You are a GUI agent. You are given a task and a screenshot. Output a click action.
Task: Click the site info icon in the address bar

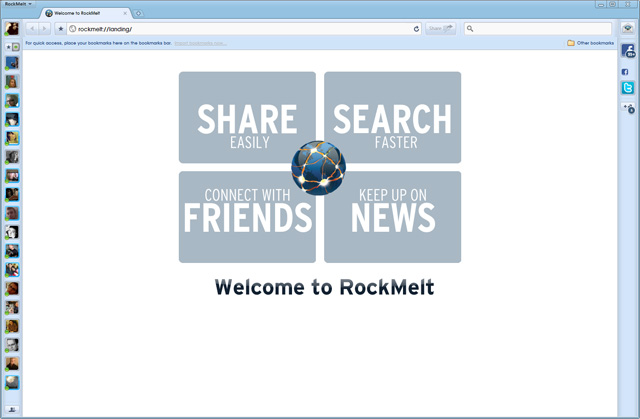click(72, 29)
